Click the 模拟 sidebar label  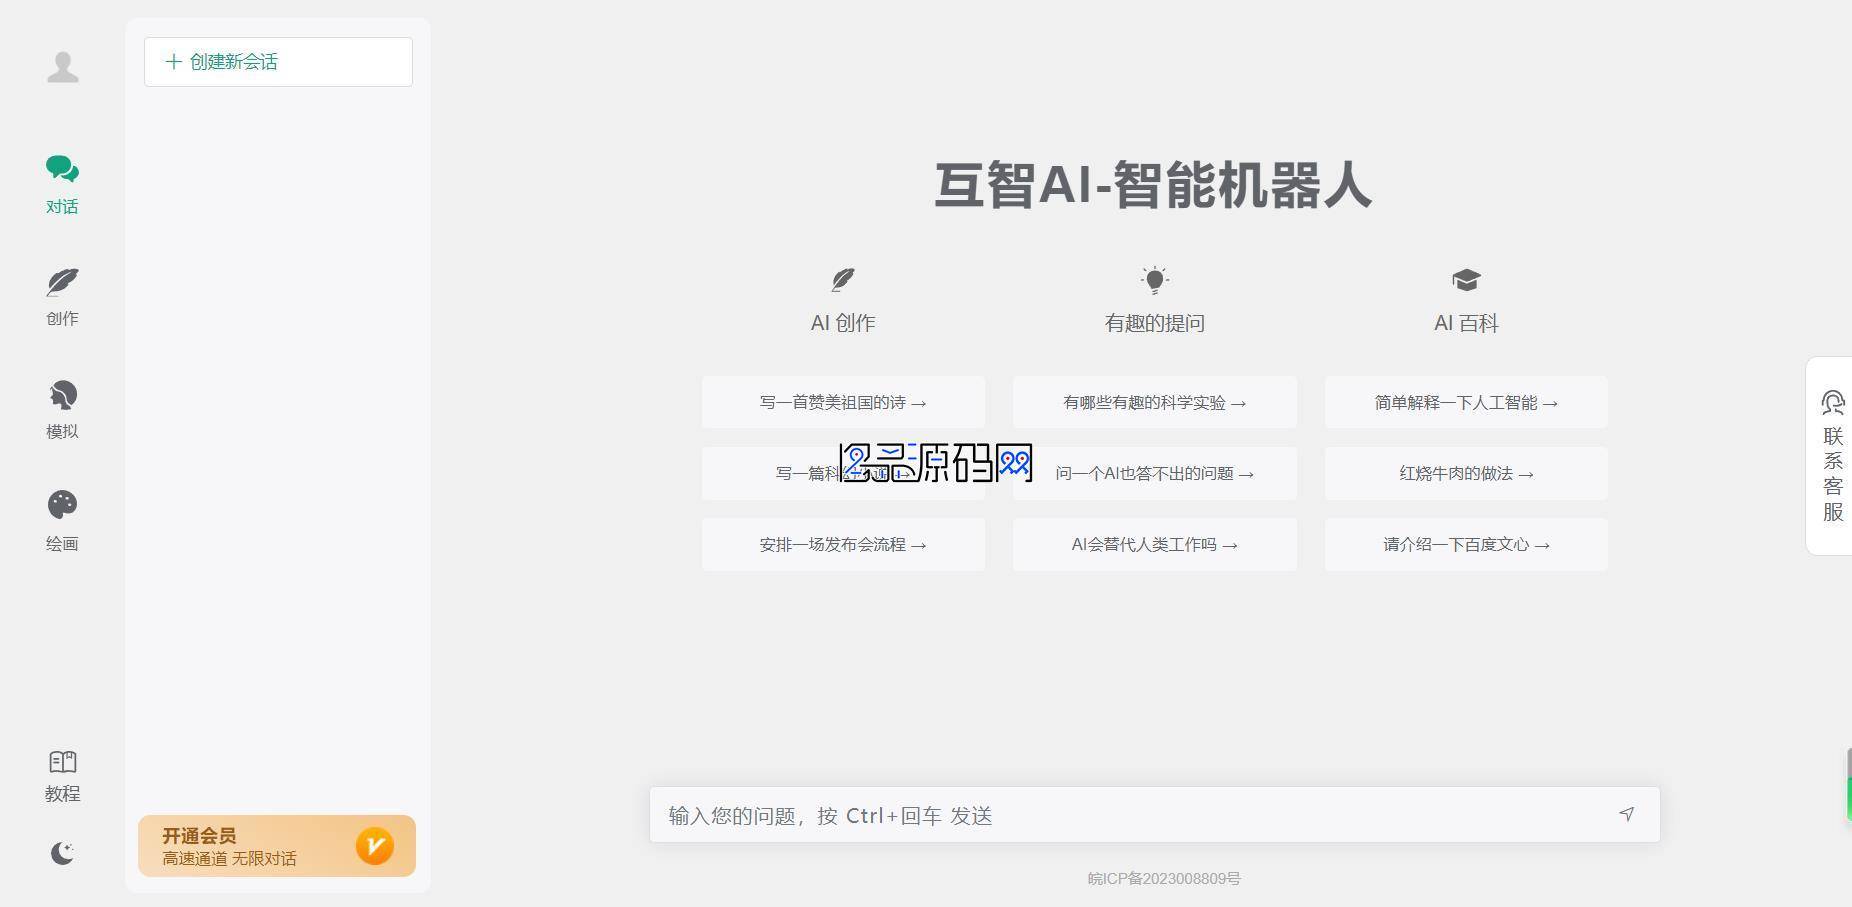pyautogui.click(x=62, y=431)
